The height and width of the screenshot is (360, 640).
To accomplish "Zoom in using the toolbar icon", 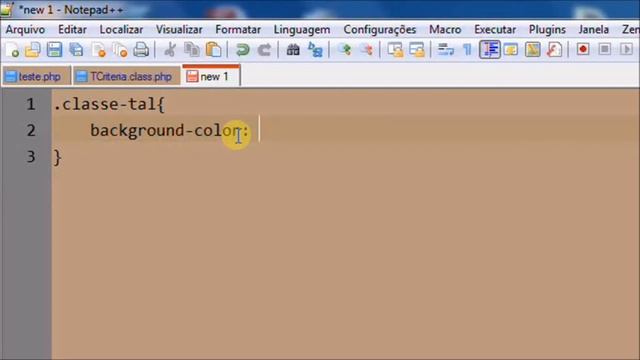I will point(344,50).
